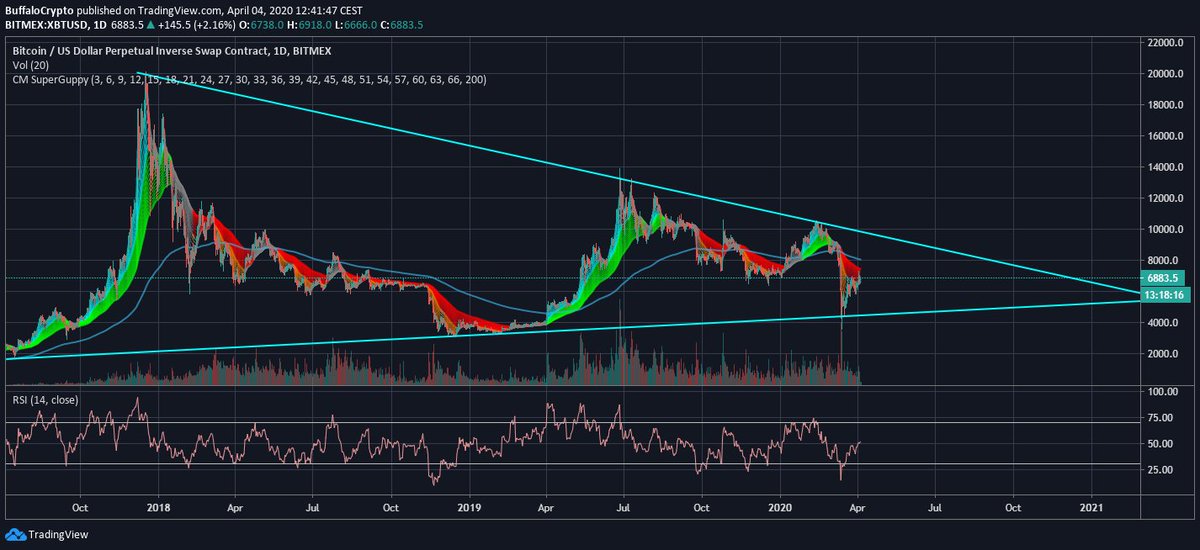Click the 10000.0 price axis label
The width and height of the screenshot is (1200, 550).
click(1167, 229)
